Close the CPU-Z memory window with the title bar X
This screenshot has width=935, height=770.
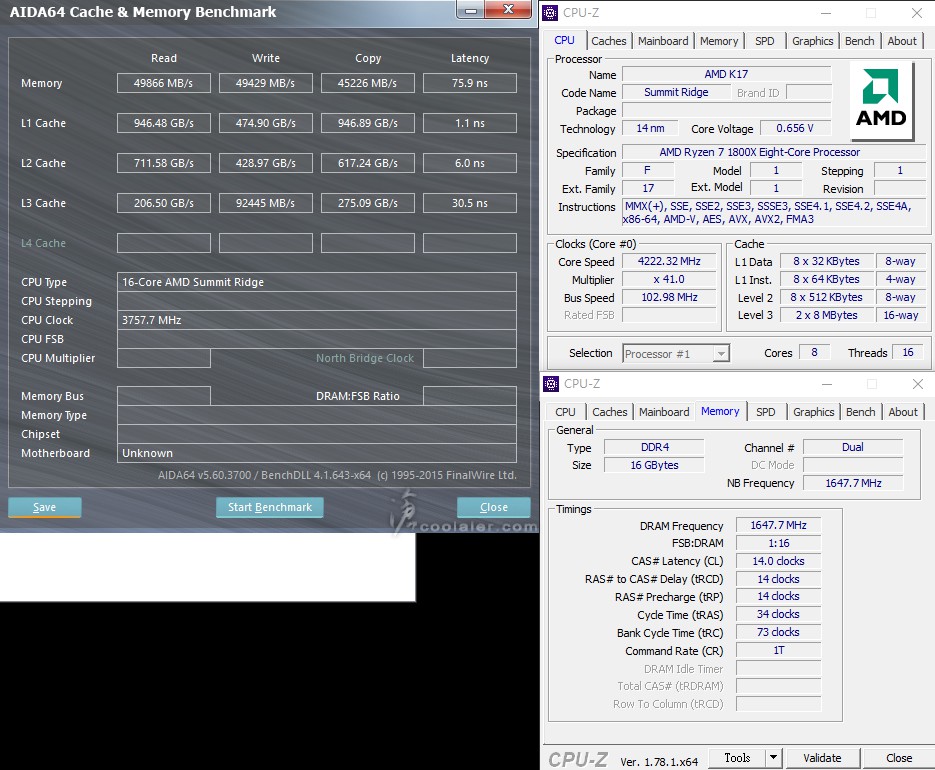[x=918, y=384]
